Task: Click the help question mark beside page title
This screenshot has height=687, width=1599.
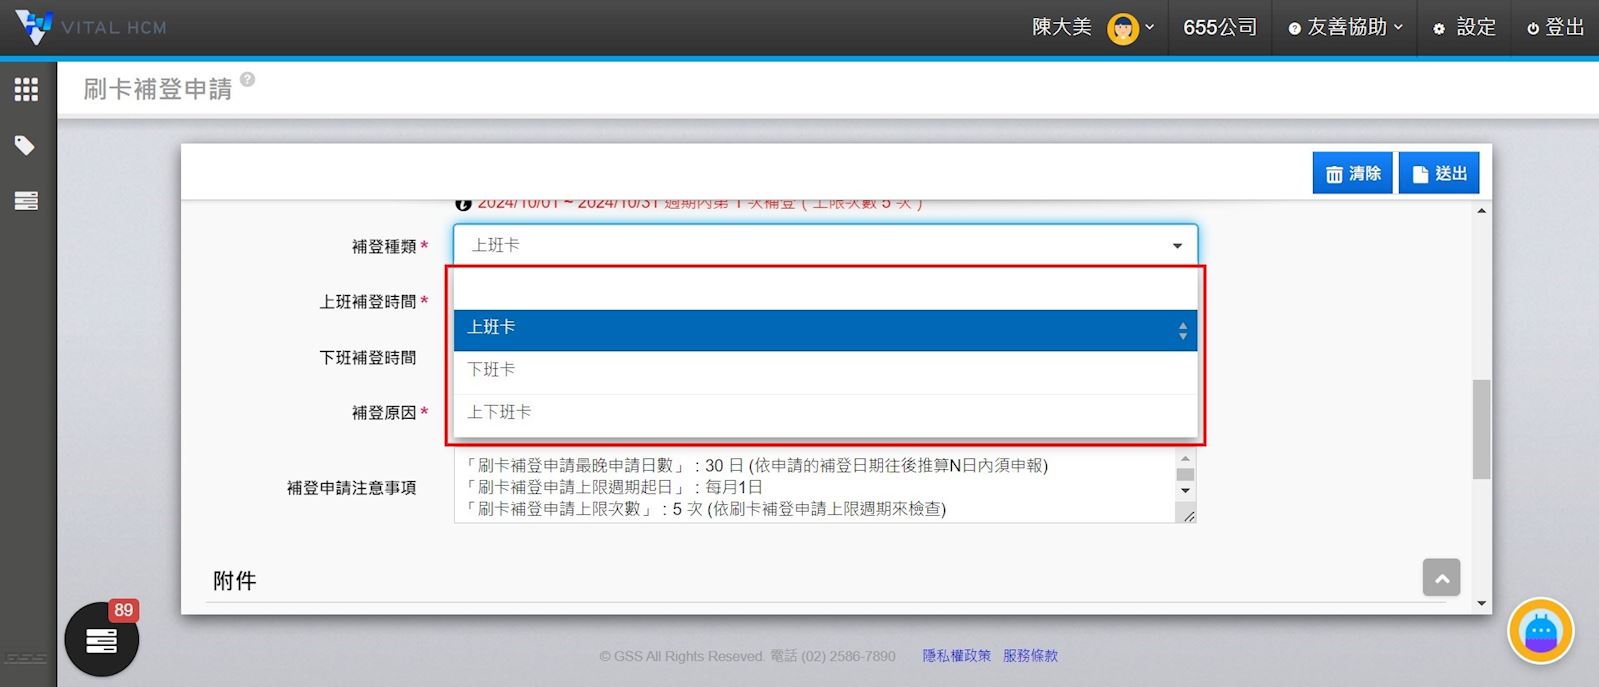Action: click(x=247, y=80)
